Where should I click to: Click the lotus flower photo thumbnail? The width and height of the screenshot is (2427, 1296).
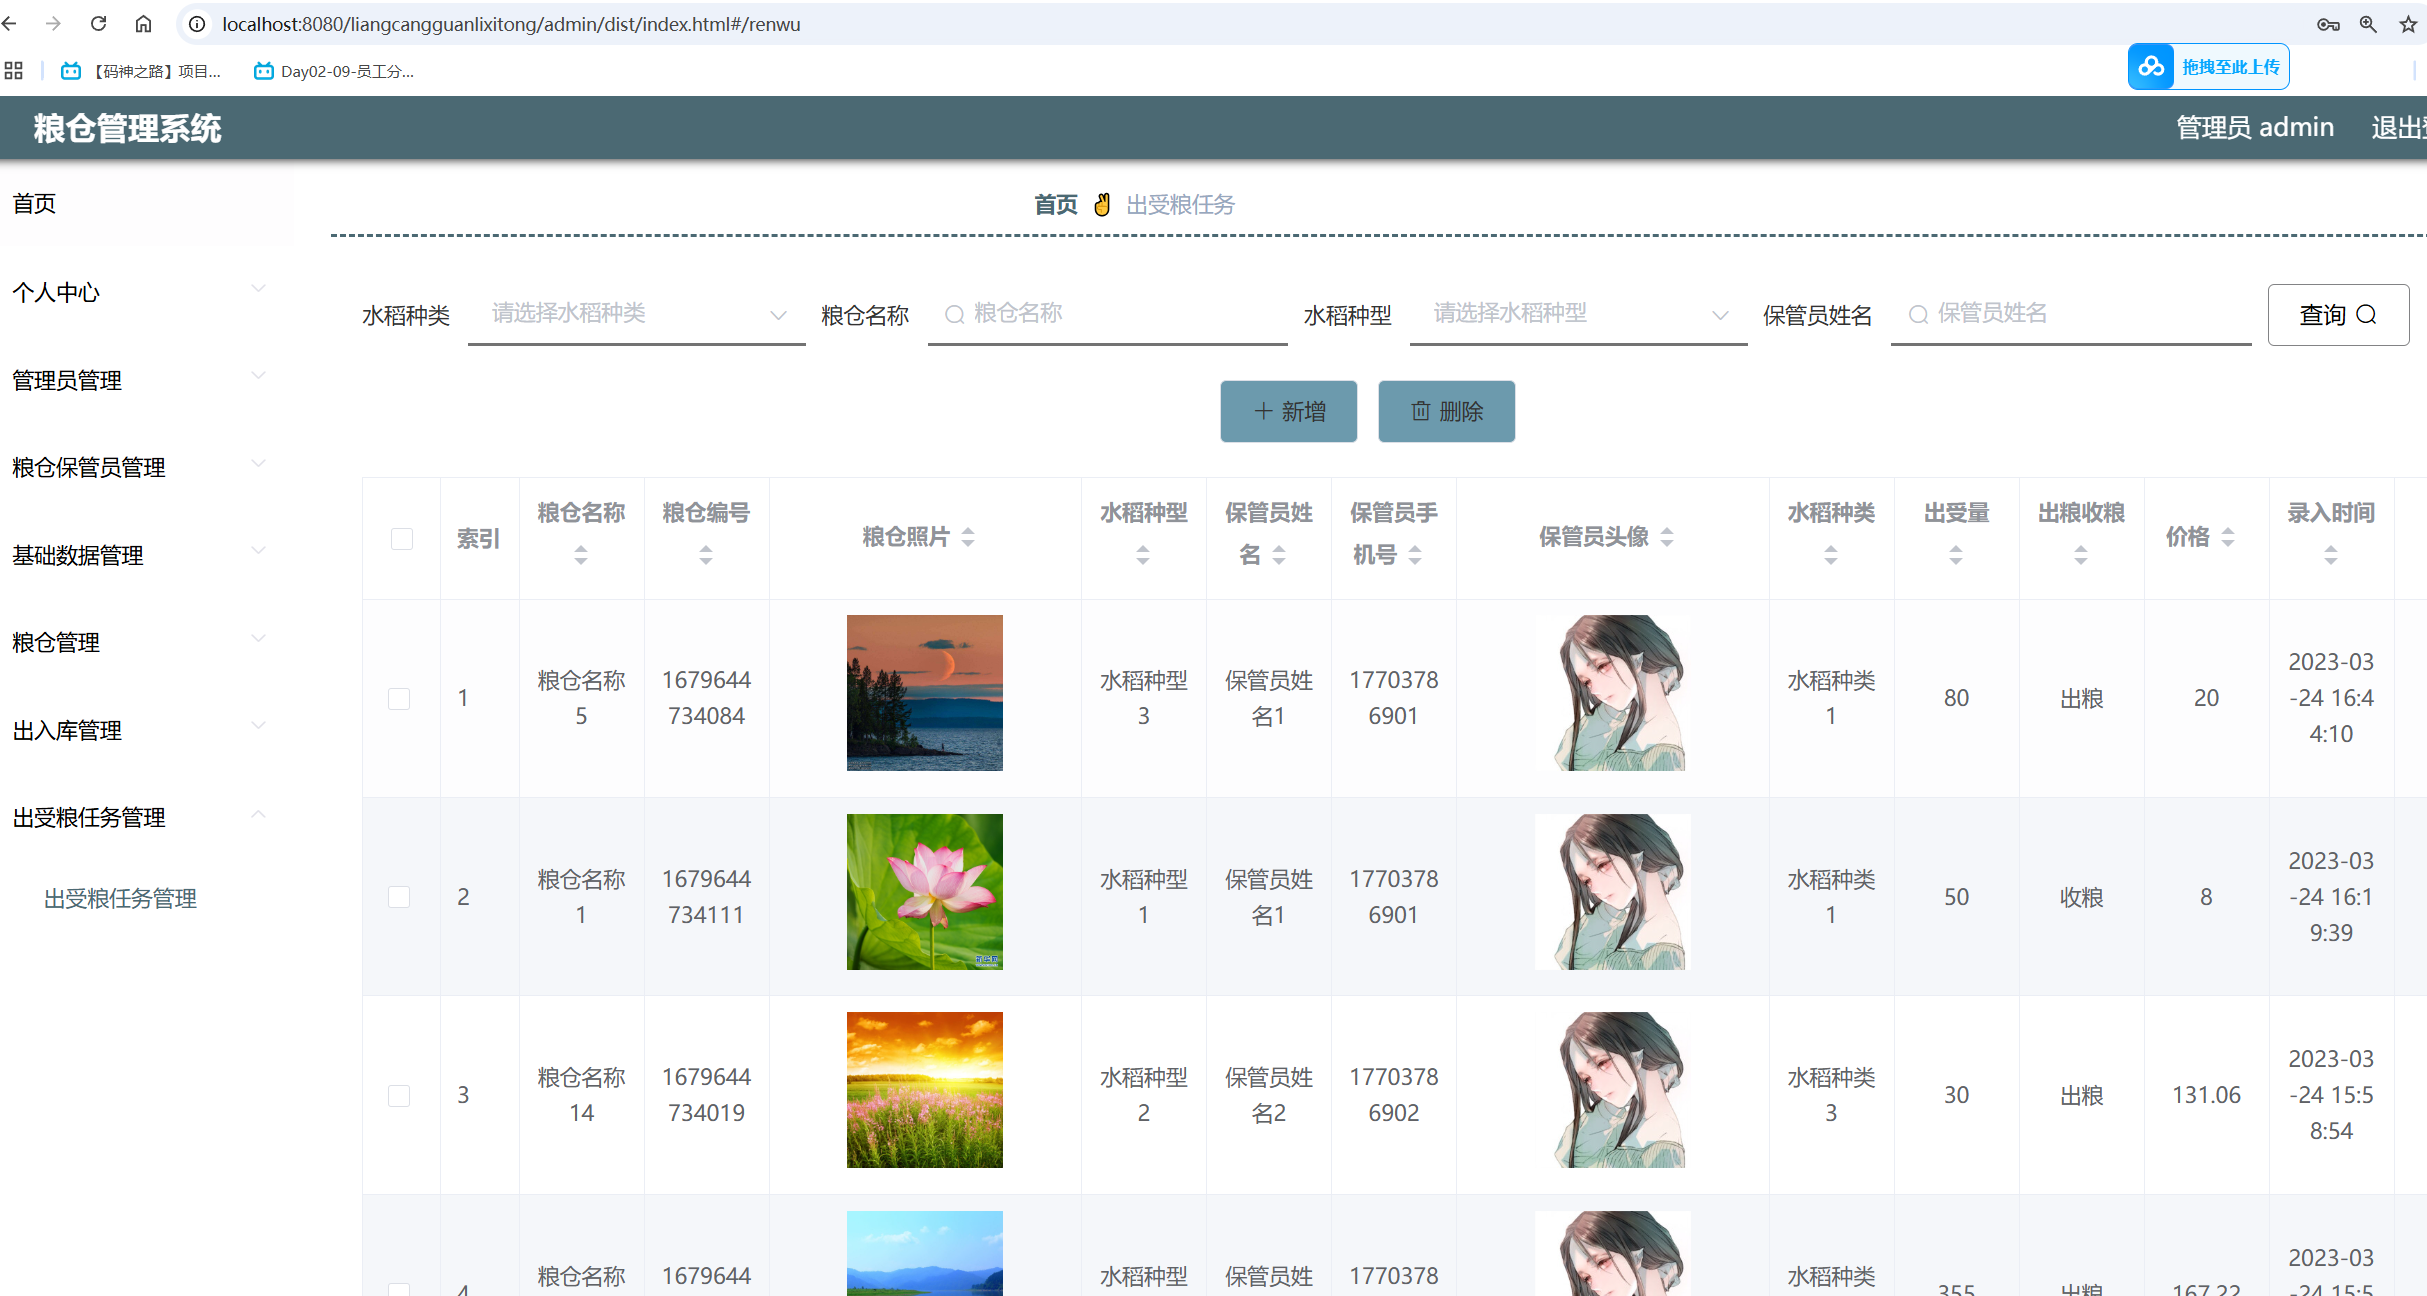[924, 891]
